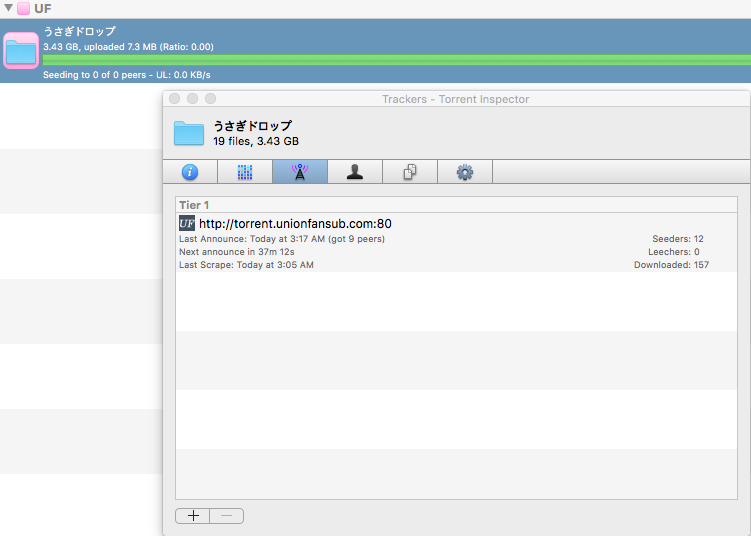Click the 'Seeders: 12' value
This screenshot has width=751, height=536.
coord(678,239)
